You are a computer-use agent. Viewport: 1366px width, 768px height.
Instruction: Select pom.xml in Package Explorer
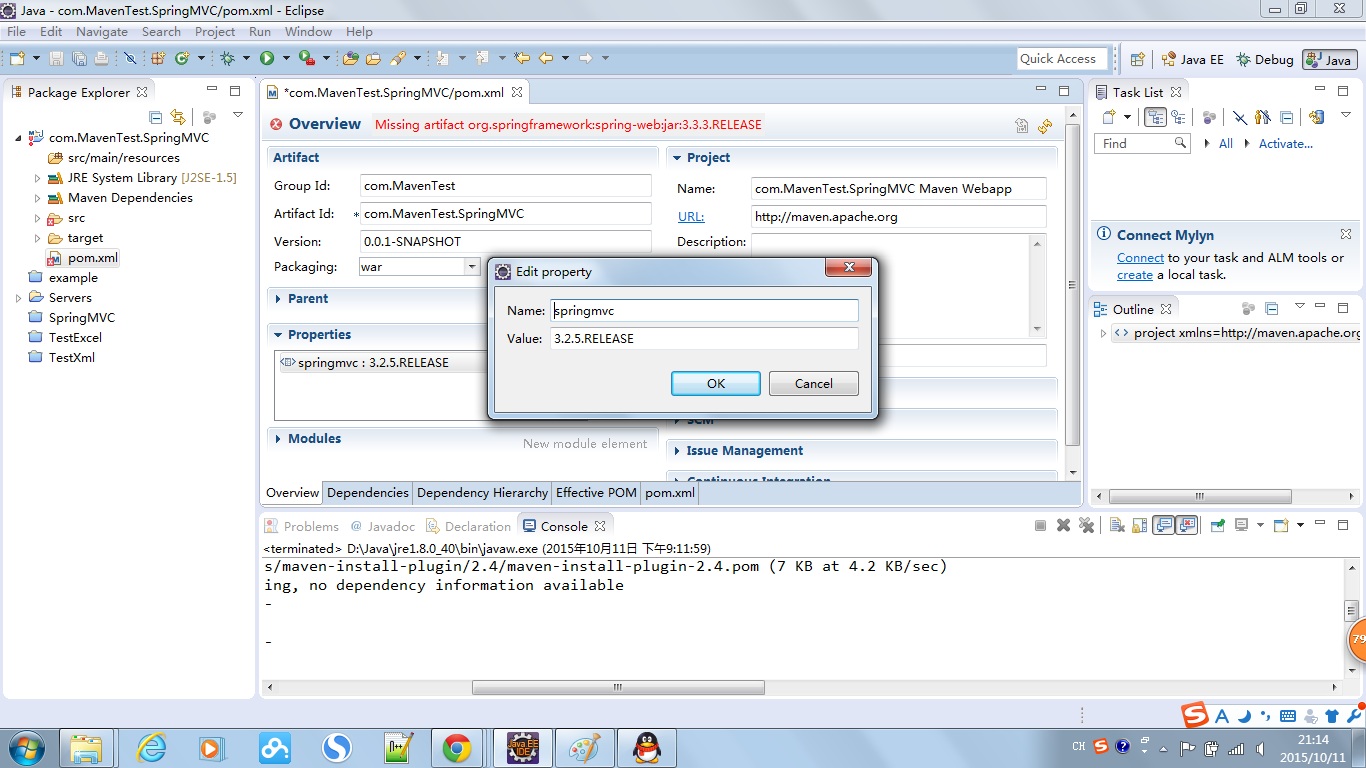tap(93, 257)
